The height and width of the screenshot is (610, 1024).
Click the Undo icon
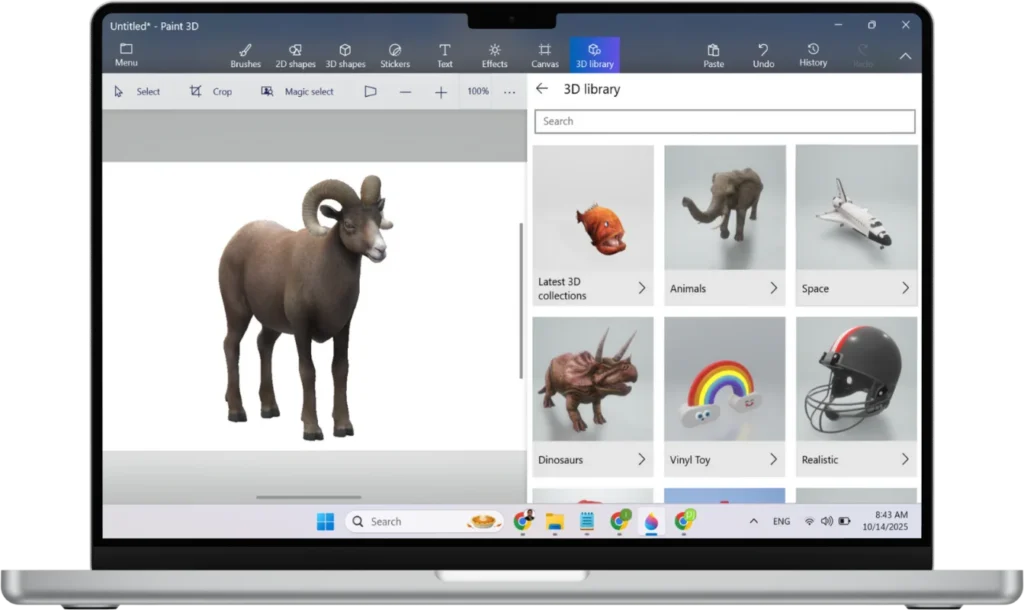pos(763,54)
